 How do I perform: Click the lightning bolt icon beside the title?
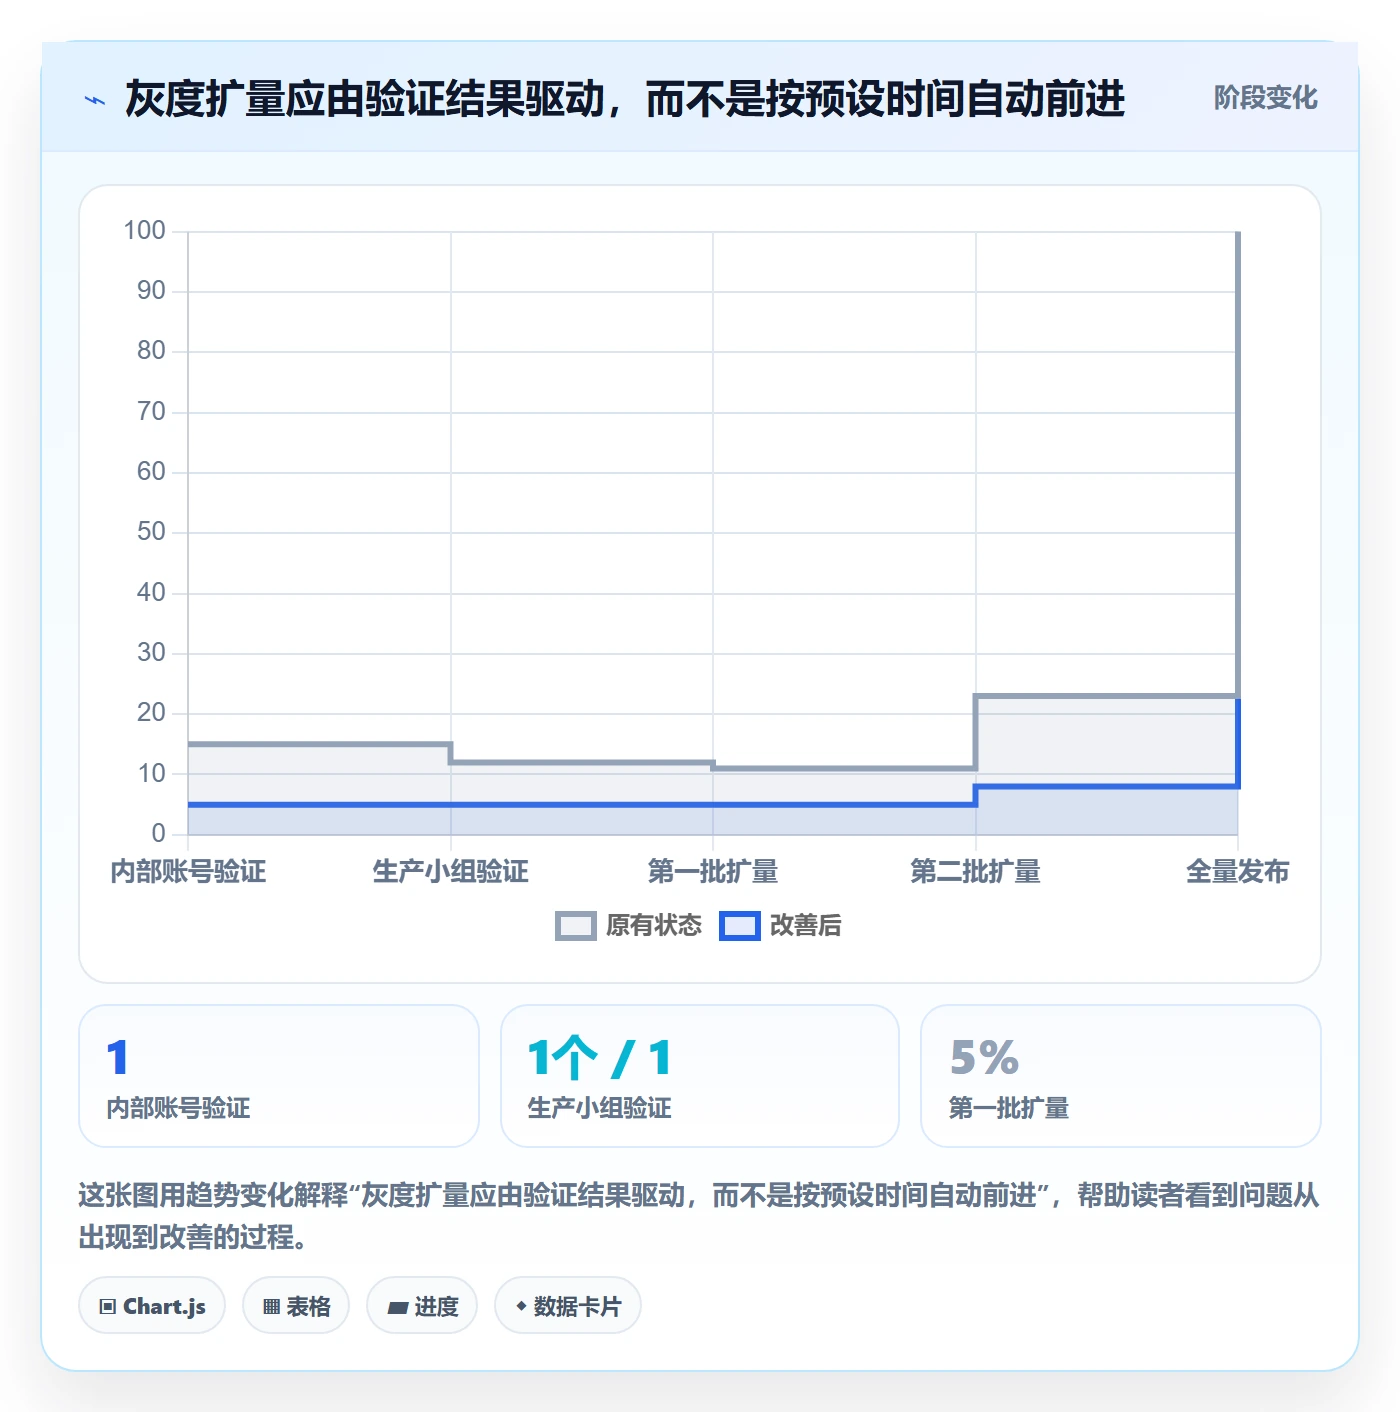point(95,100)
